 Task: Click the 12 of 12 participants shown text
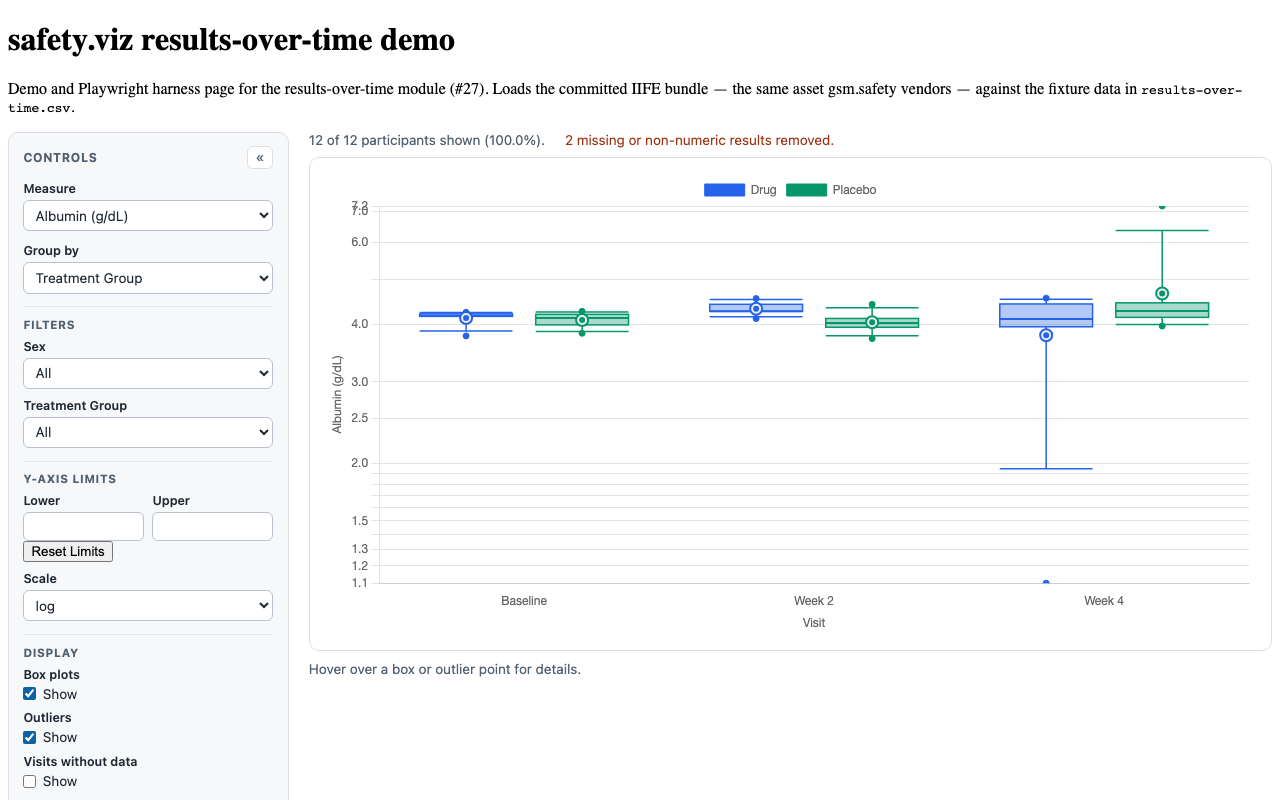pyautogui.click(x=427, y=140)
